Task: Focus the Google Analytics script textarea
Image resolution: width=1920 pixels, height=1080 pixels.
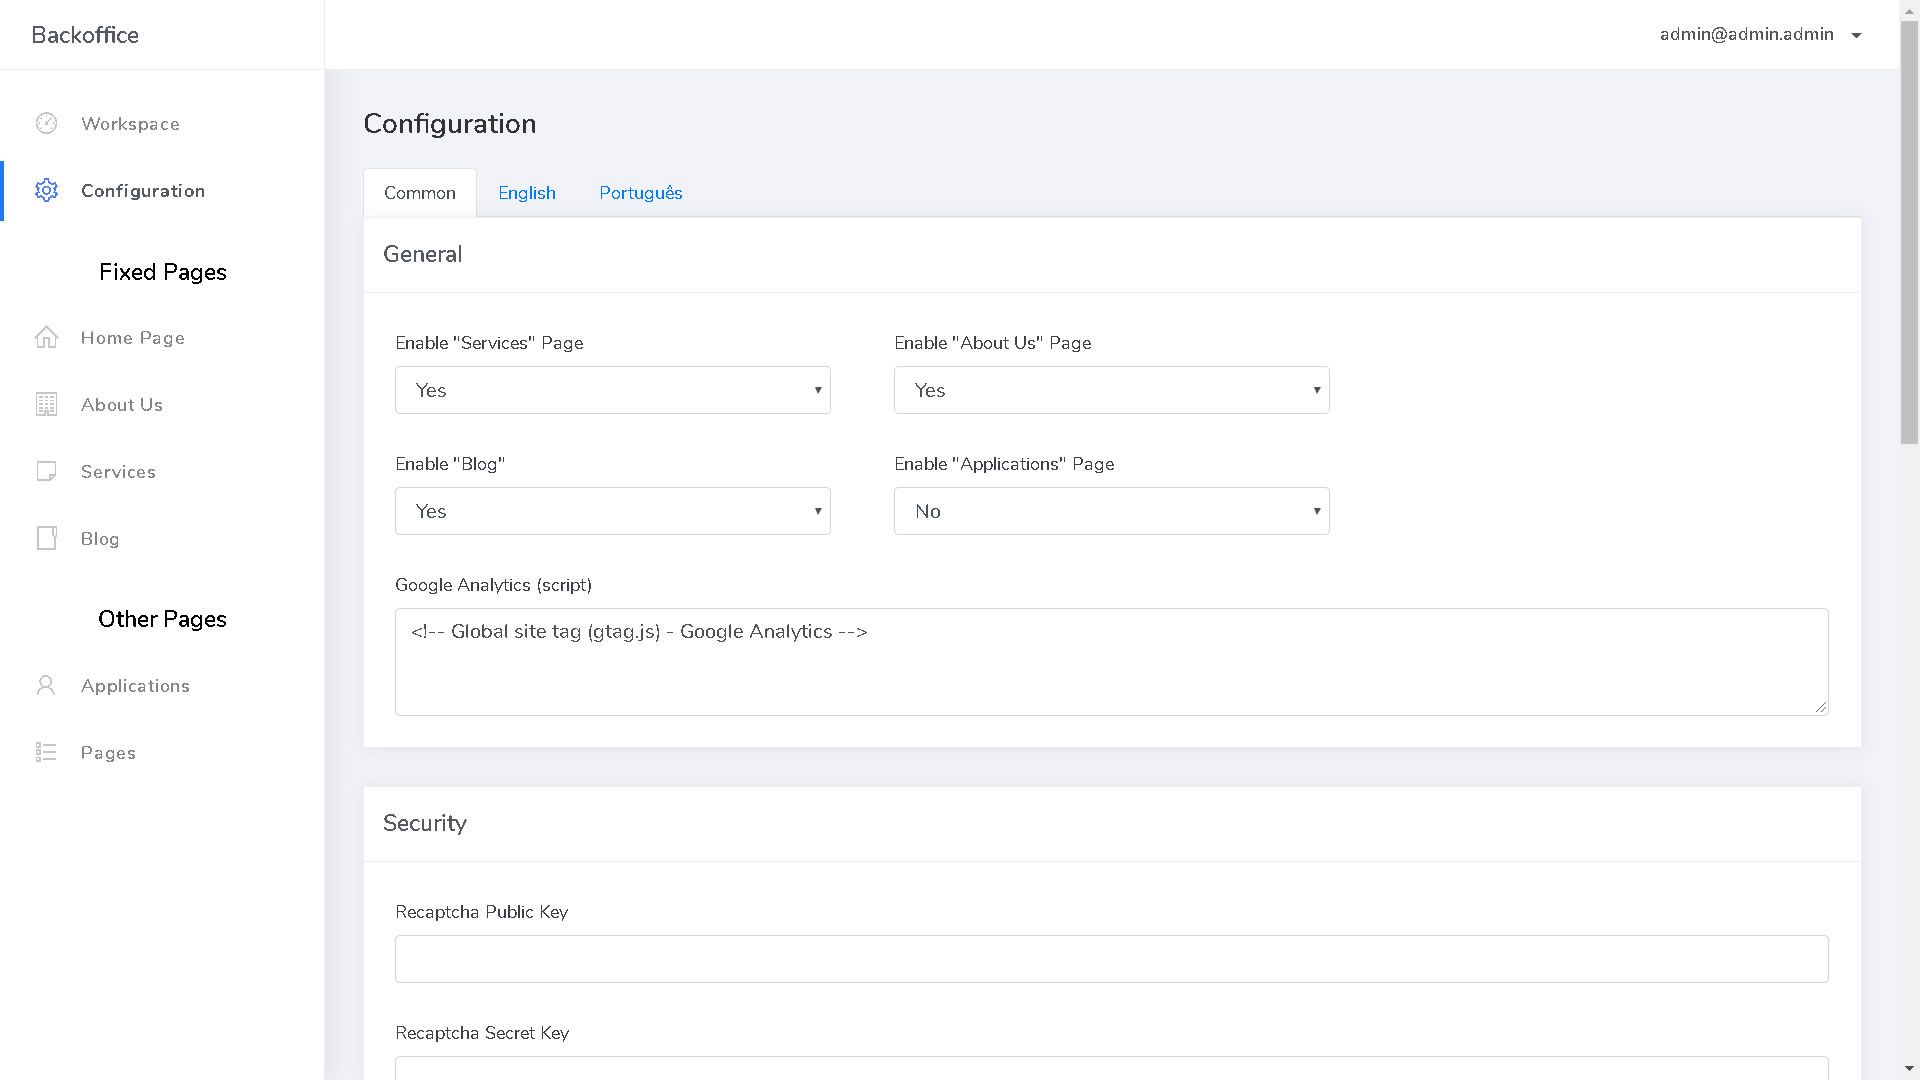Action: coord(1111,662)
